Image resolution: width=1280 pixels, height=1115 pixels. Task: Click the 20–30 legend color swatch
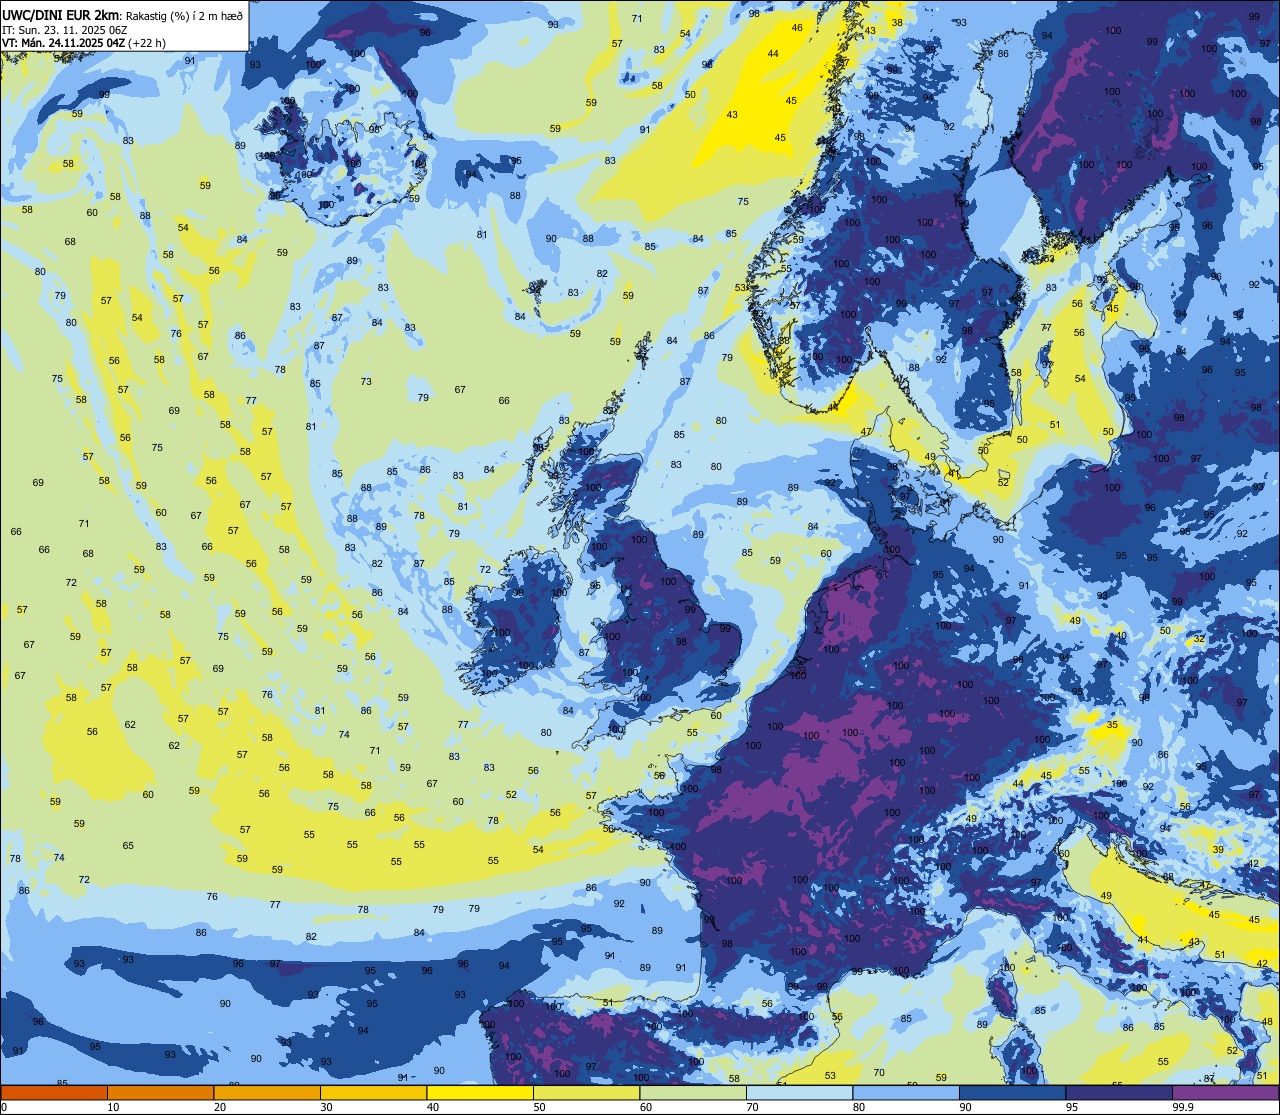tap(267, 1092)
